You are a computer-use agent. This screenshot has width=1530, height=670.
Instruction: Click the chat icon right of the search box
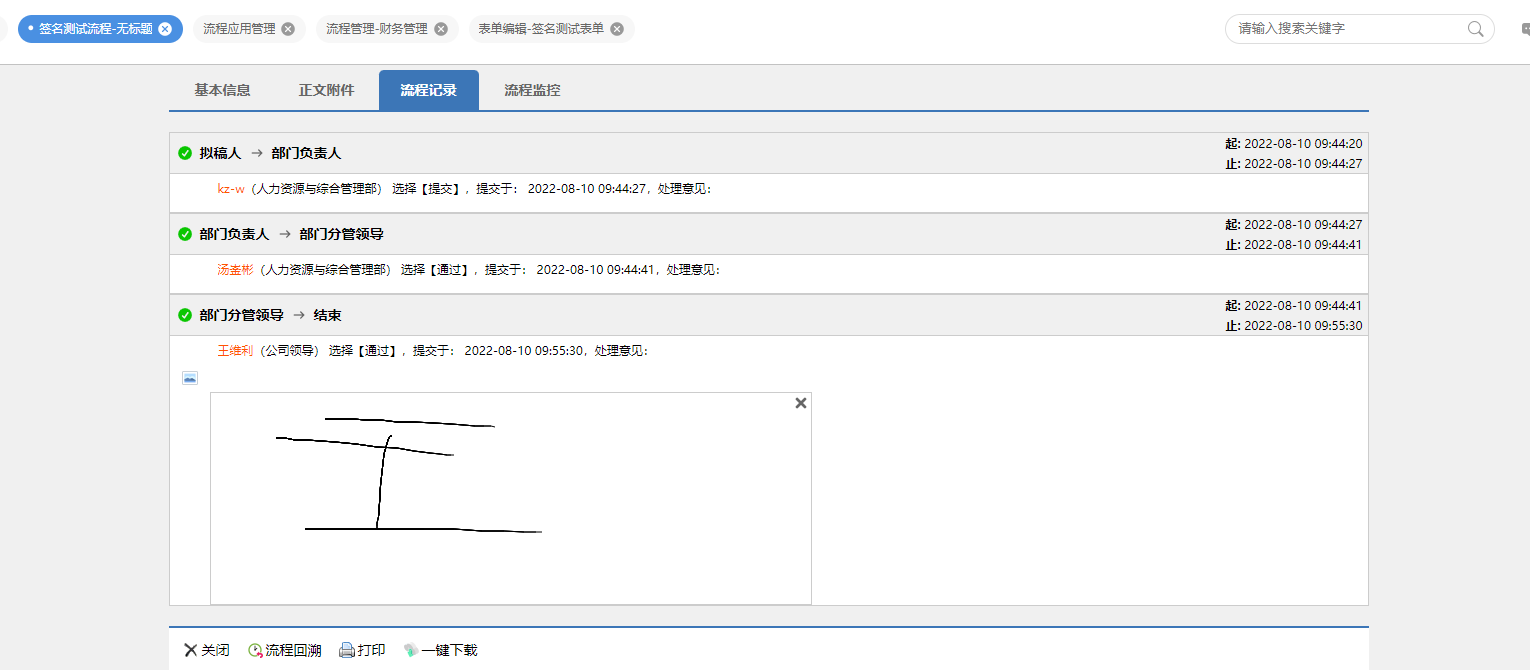(x=1524, y=30)
